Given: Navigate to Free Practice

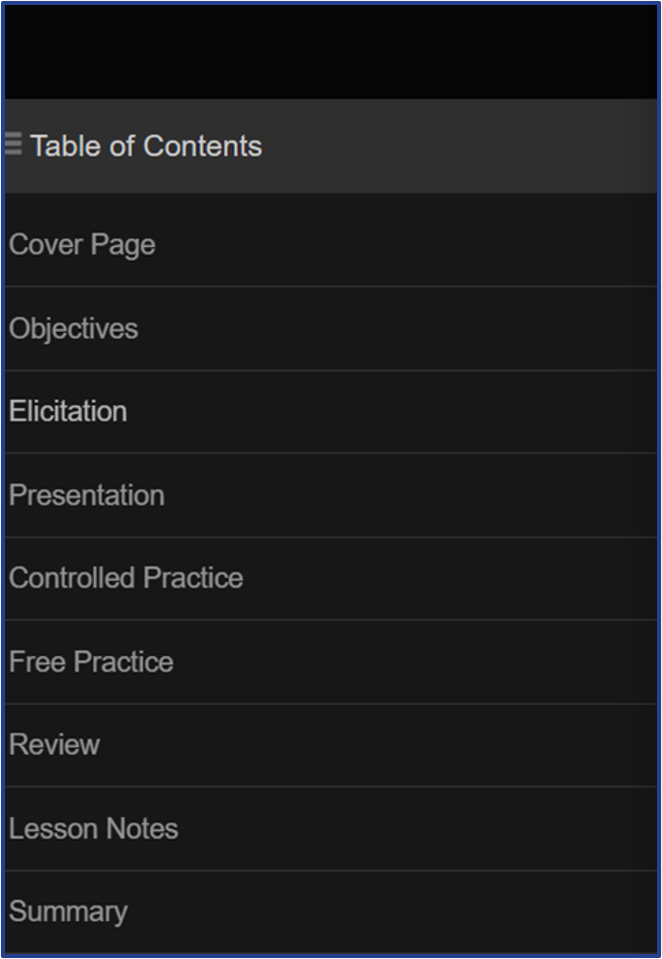Looking at the screenshot, I should coord(91,662).
